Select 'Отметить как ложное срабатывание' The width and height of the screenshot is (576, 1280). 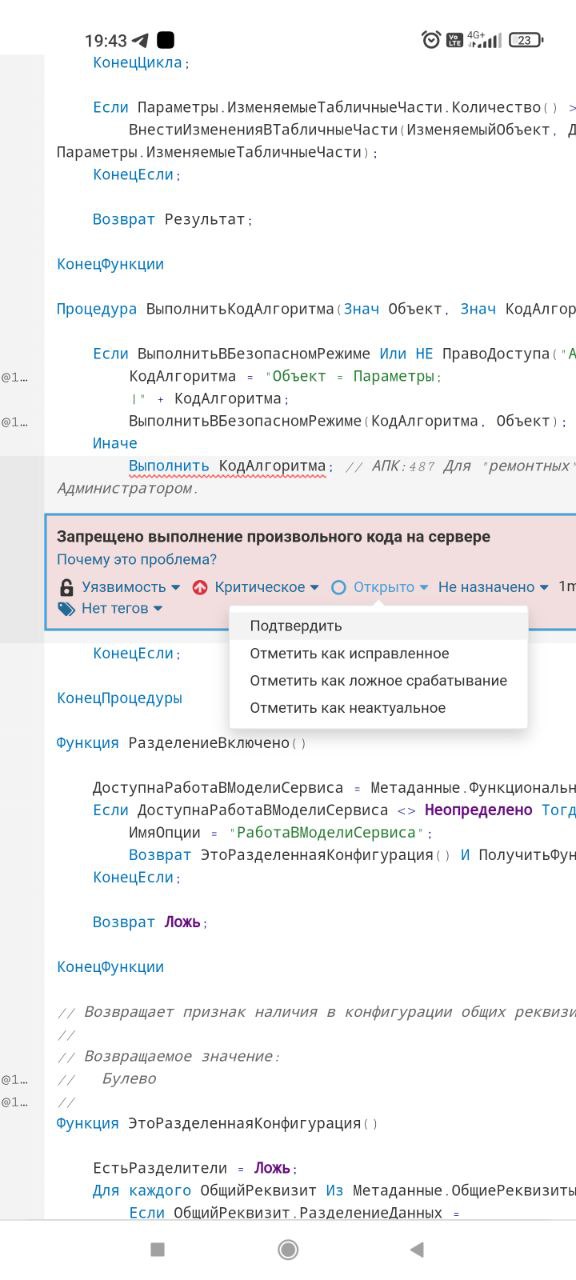tap(378, 680)
